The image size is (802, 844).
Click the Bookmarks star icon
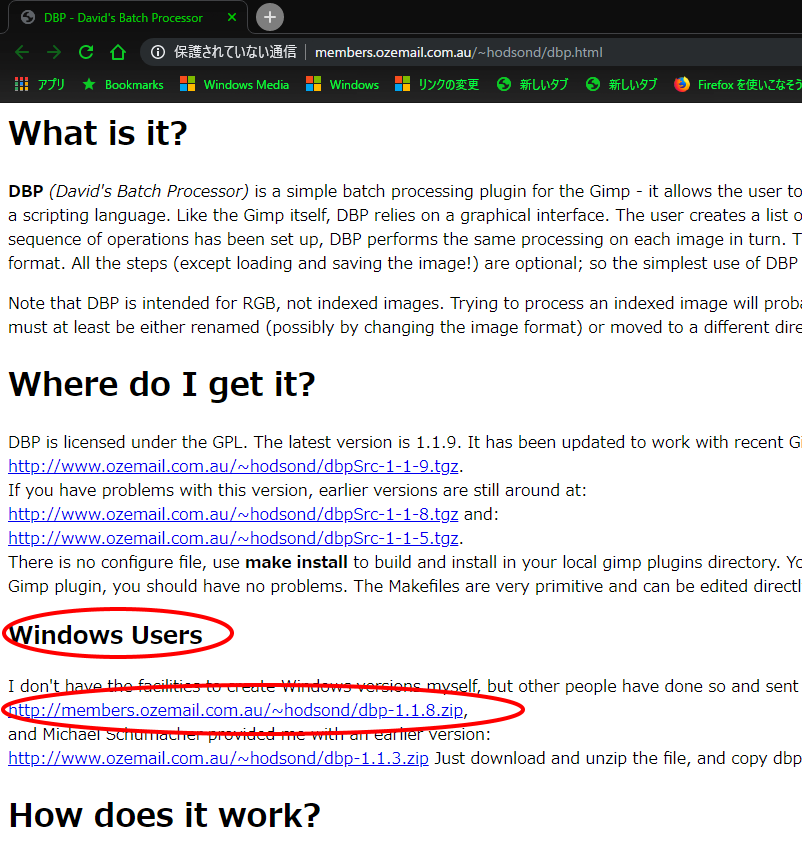[x=89, y=85]
